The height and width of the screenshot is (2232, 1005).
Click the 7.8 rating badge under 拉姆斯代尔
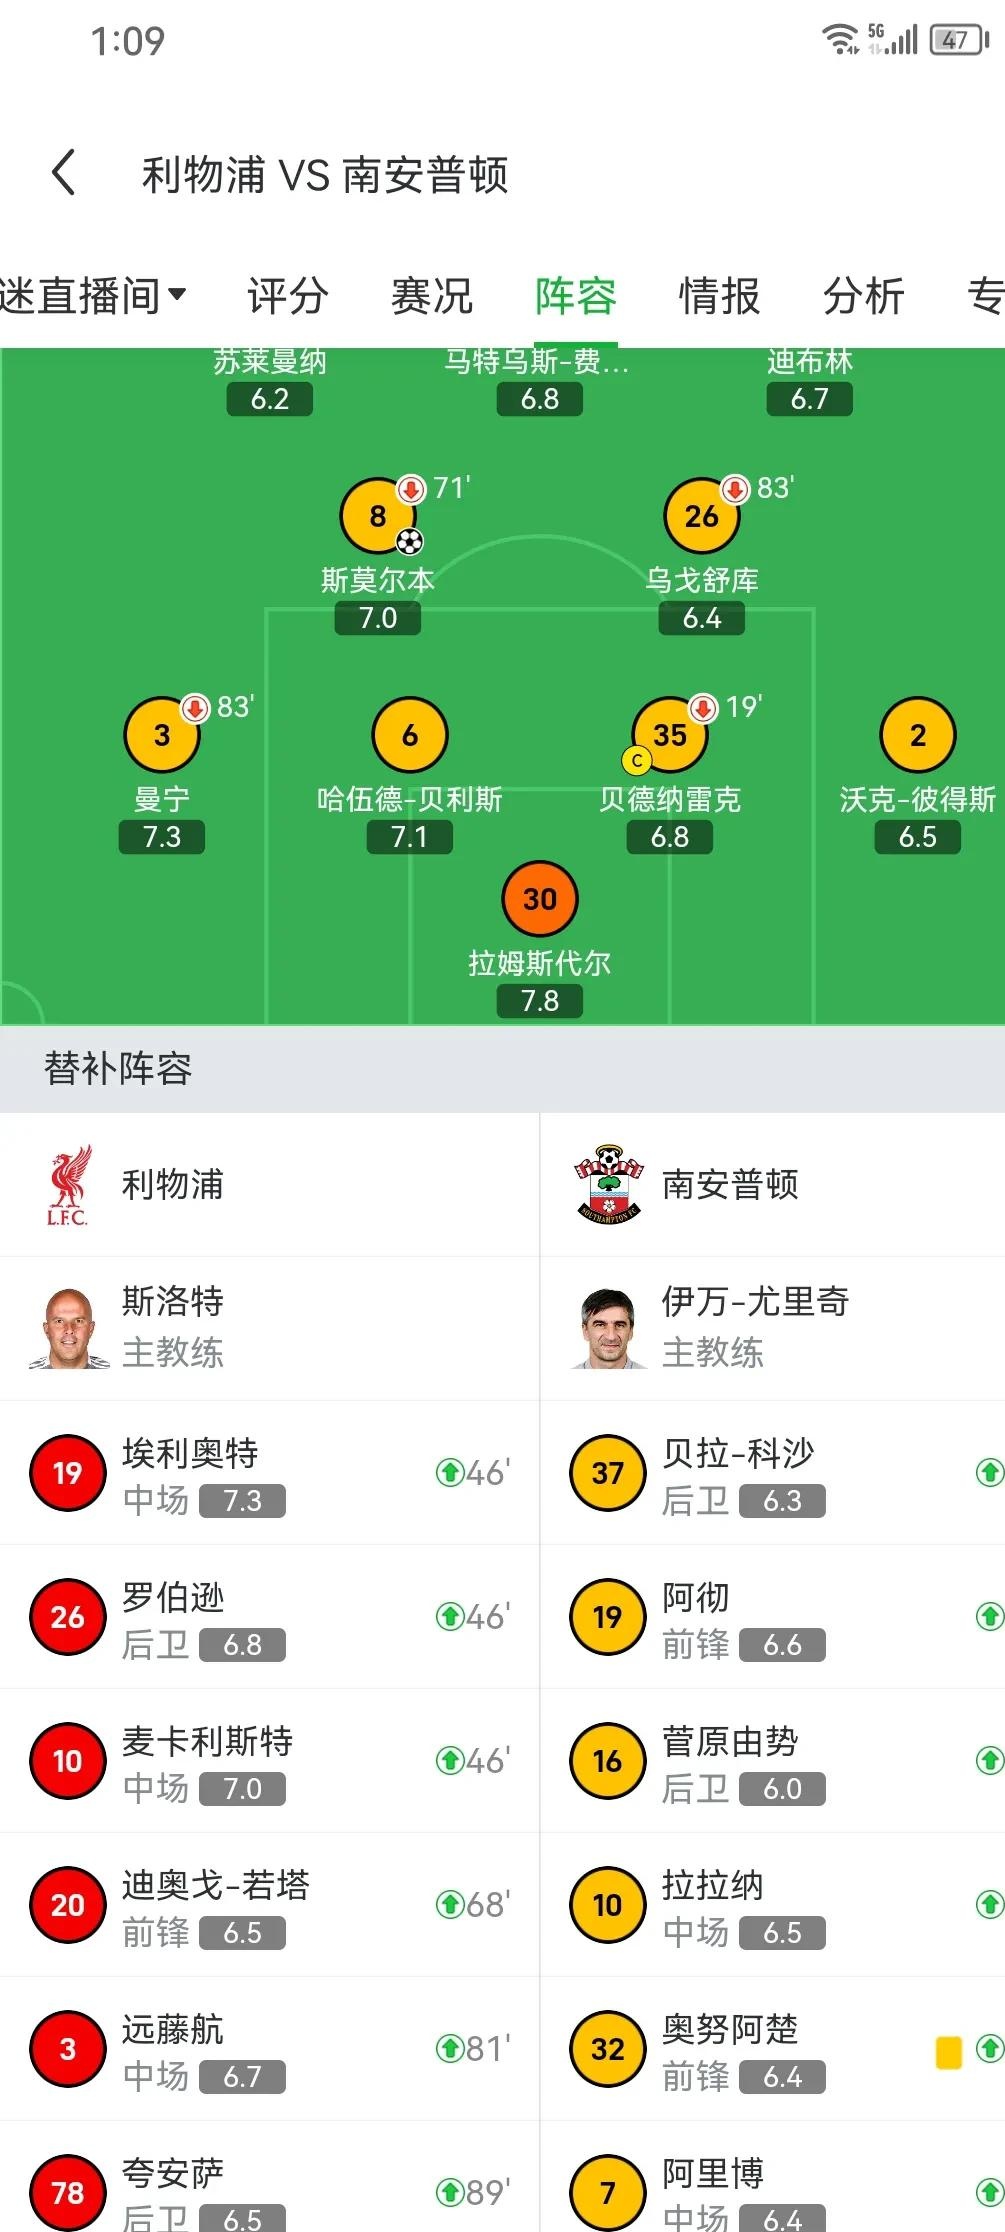point(538,1000)
